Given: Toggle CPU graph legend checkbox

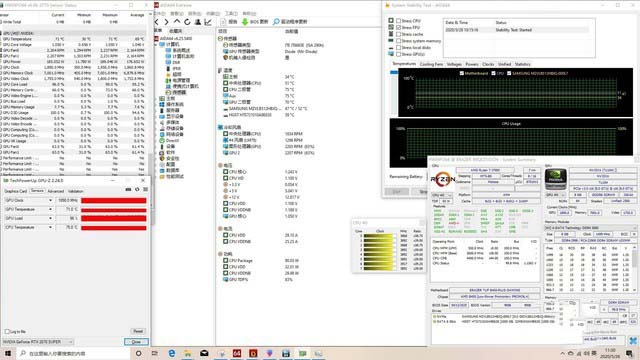Looking at the screenshot, I should point(493,73).
